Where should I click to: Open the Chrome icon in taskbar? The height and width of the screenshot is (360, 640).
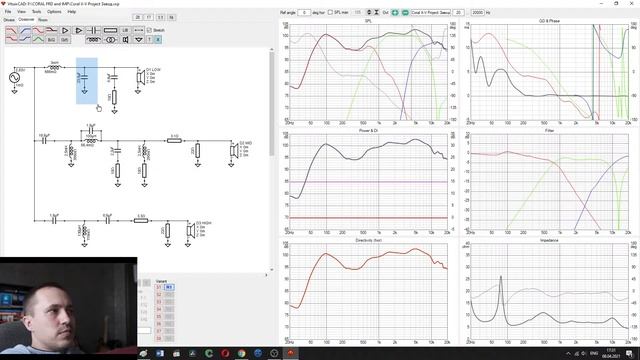click(x=241, y=353)
